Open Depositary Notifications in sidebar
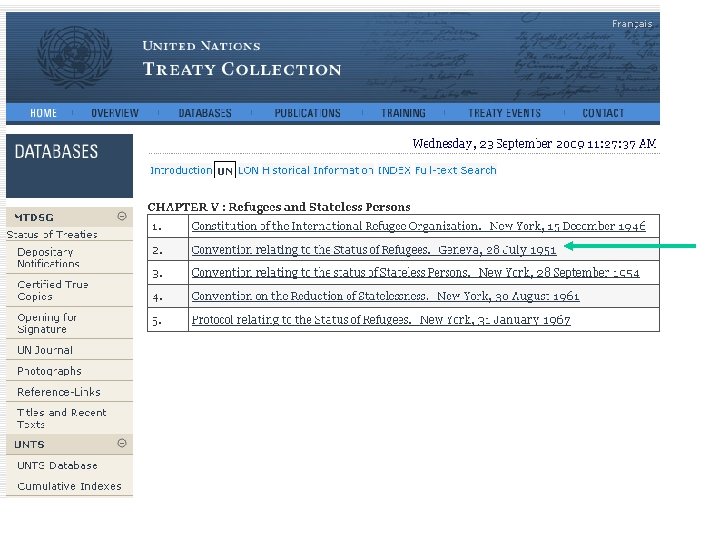Viewport: 720px width, 540px height. (48, 258)
